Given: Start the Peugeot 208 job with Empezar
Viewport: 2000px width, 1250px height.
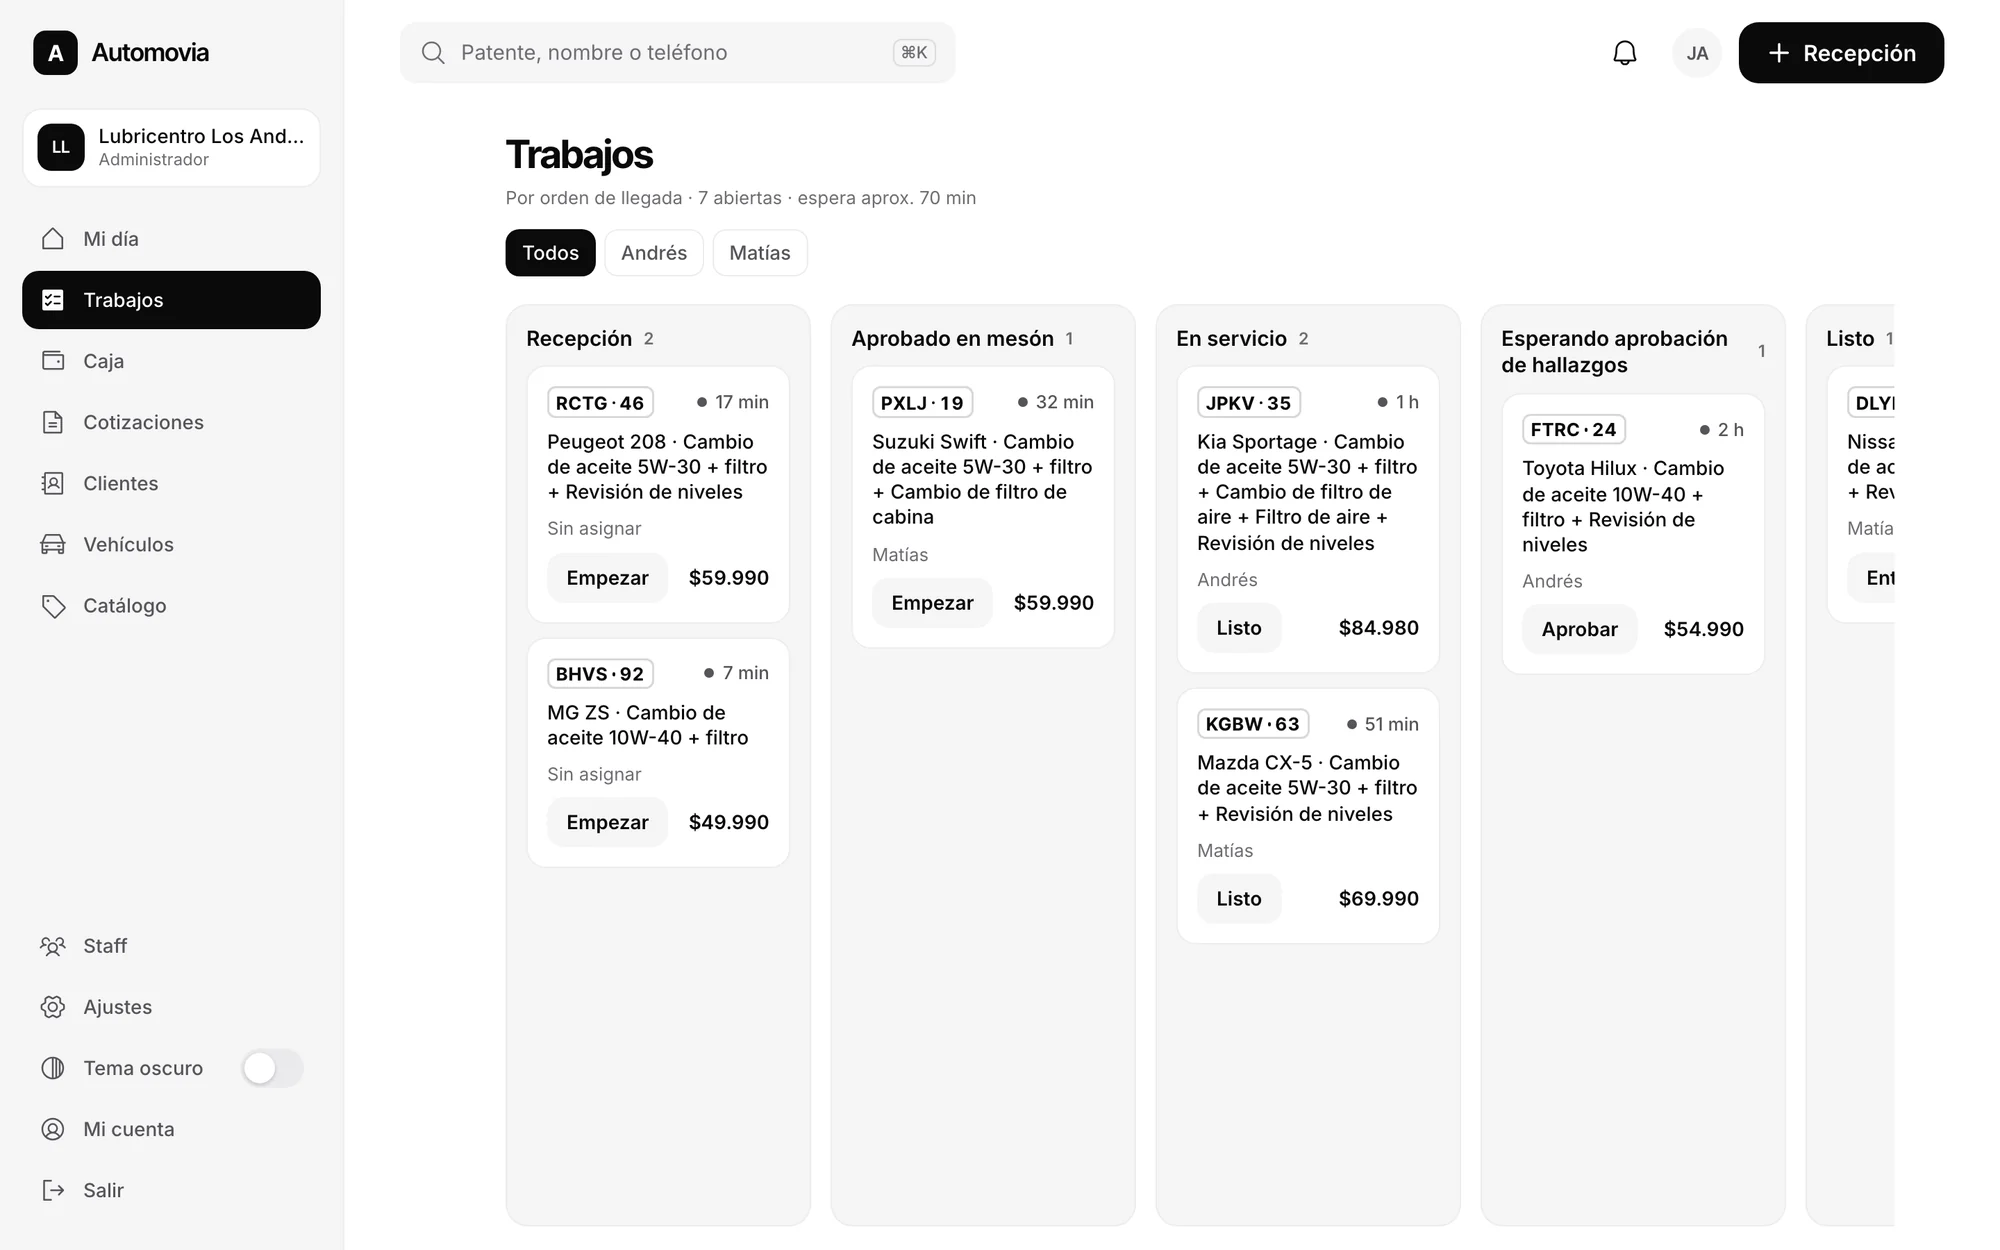Looking at the screenshot, I should click(607, 578).
